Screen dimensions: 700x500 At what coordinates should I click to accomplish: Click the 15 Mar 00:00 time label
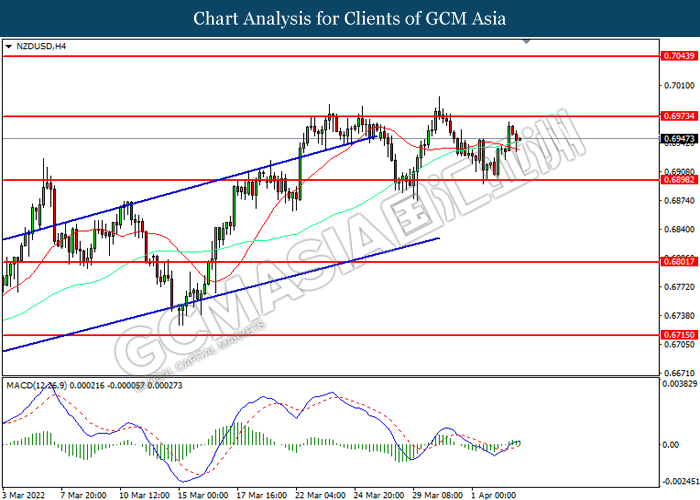point(203,495)
